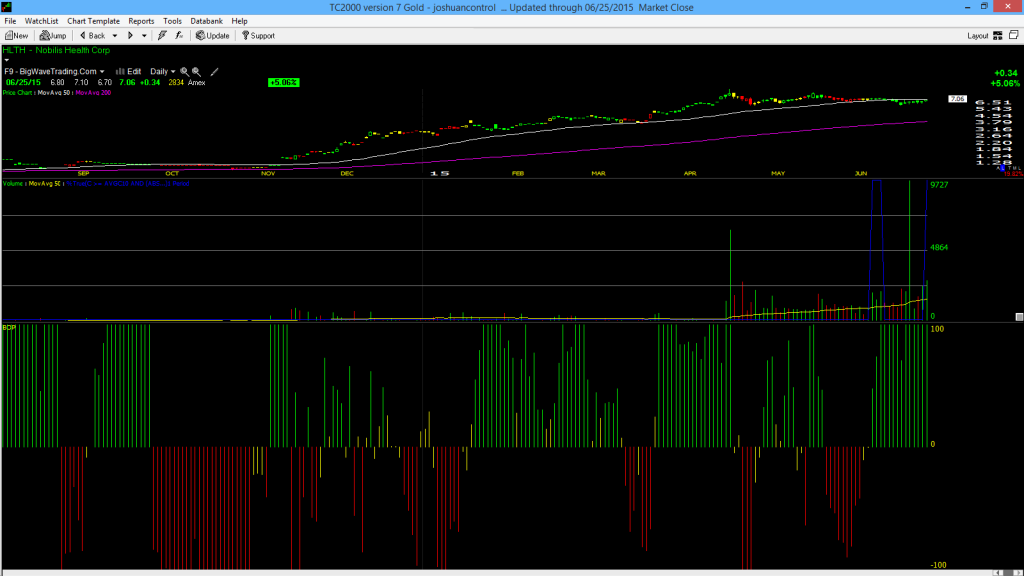1024x576 pixels.
Task: Zoom in with first magnifier icon
Action: (x=184, y=72)
